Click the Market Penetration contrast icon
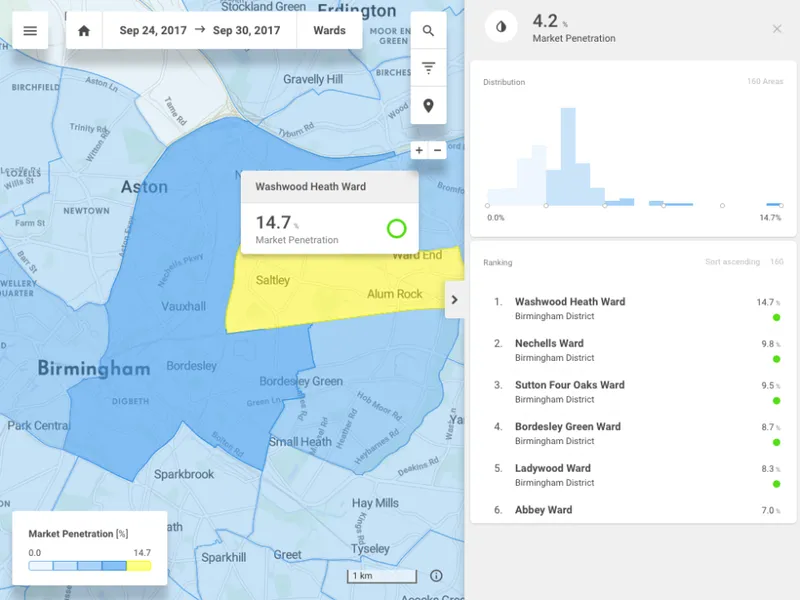 pyautogui.click(x=501, y=27)
